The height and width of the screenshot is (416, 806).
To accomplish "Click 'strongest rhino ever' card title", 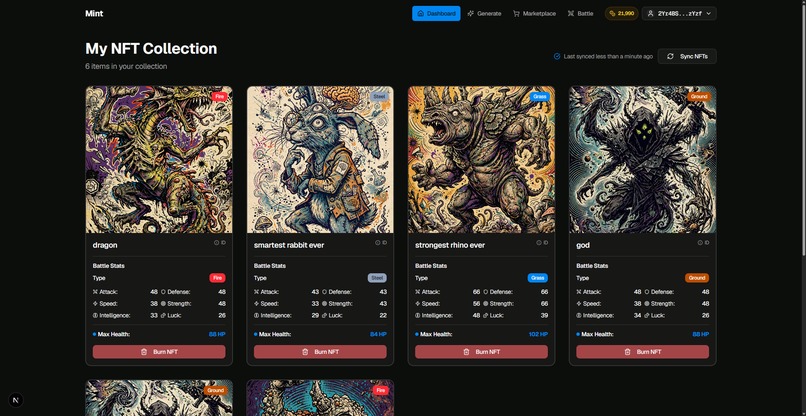I will tap(450, 245).
